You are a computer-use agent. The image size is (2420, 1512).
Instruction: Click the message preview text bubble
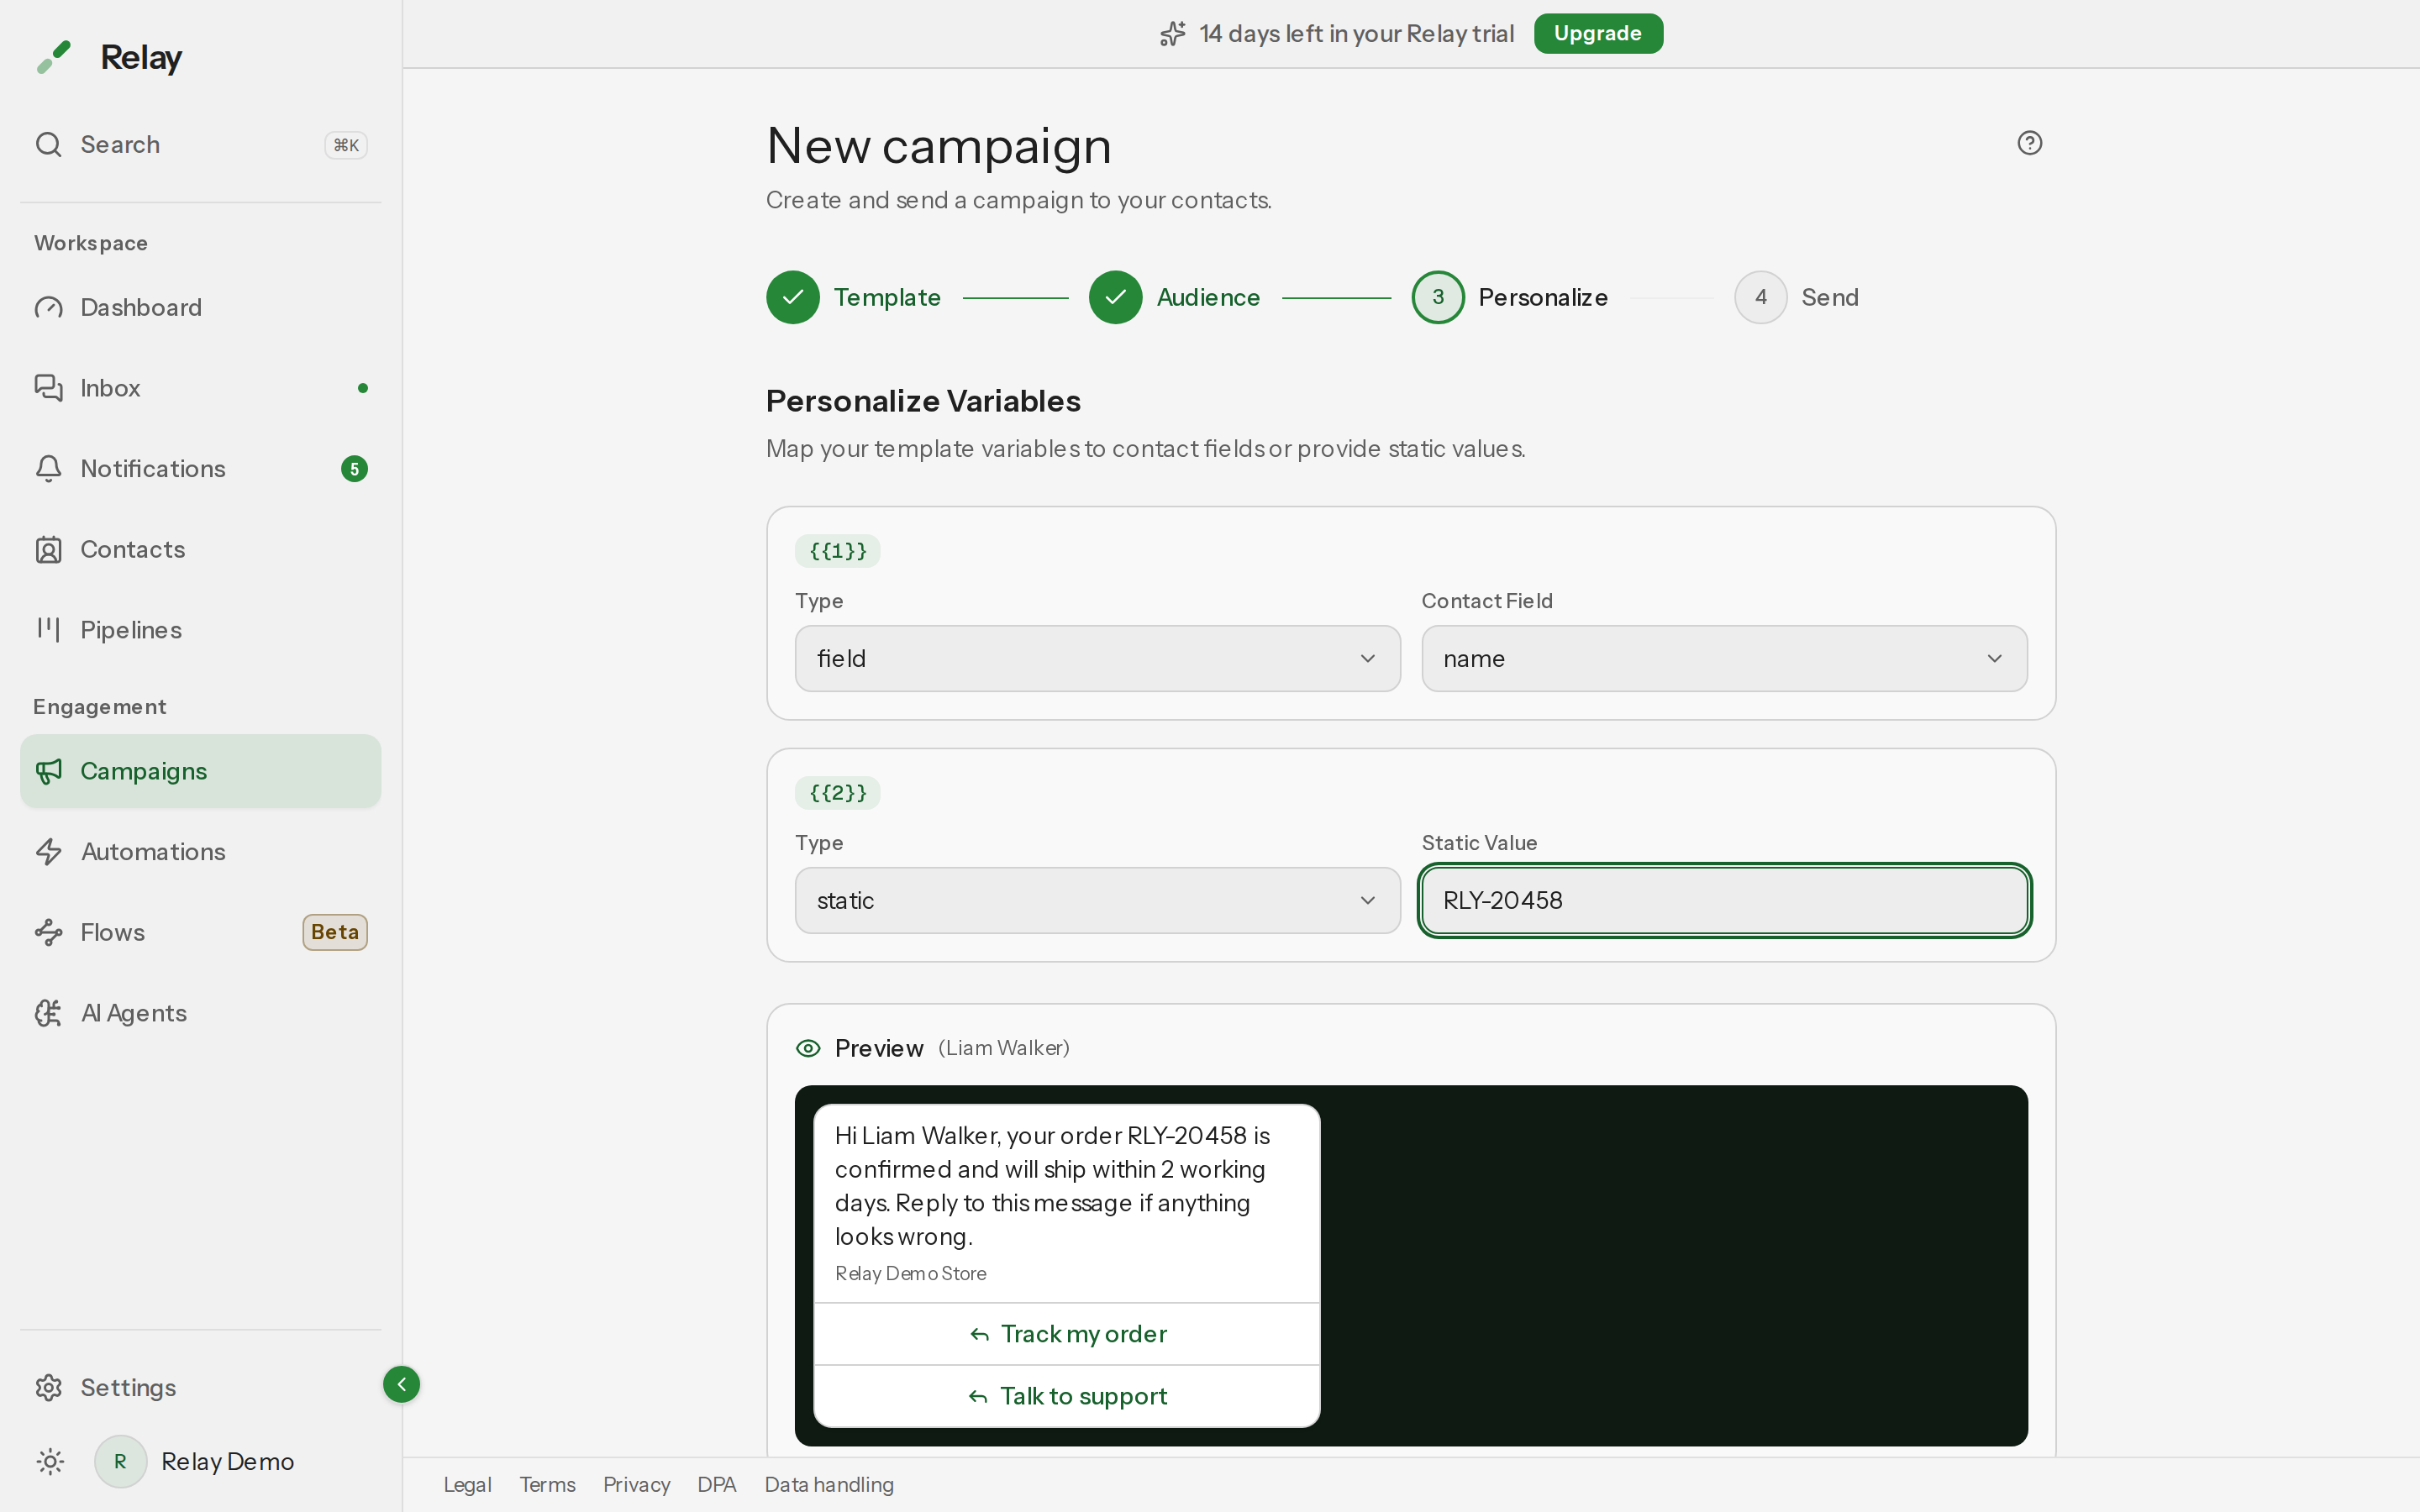1067,1203
